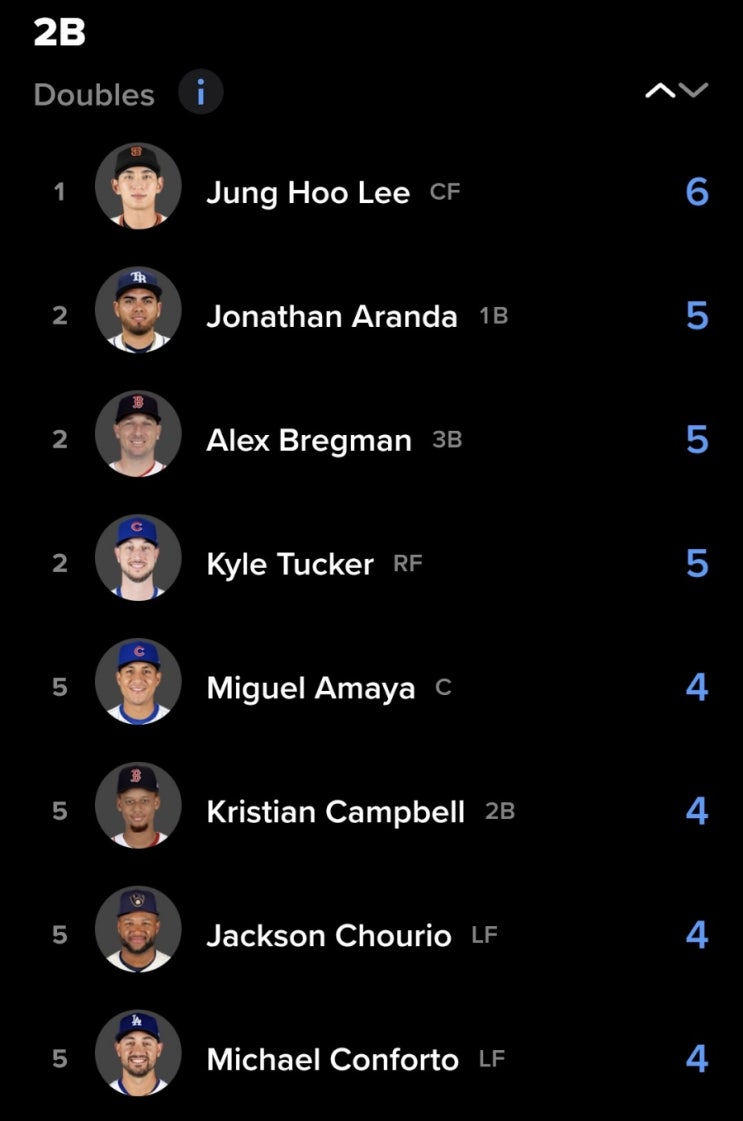Open Kyle Tucker's name link
The width and height of the screenshot is (743, 1121).
tap(290, 565)
